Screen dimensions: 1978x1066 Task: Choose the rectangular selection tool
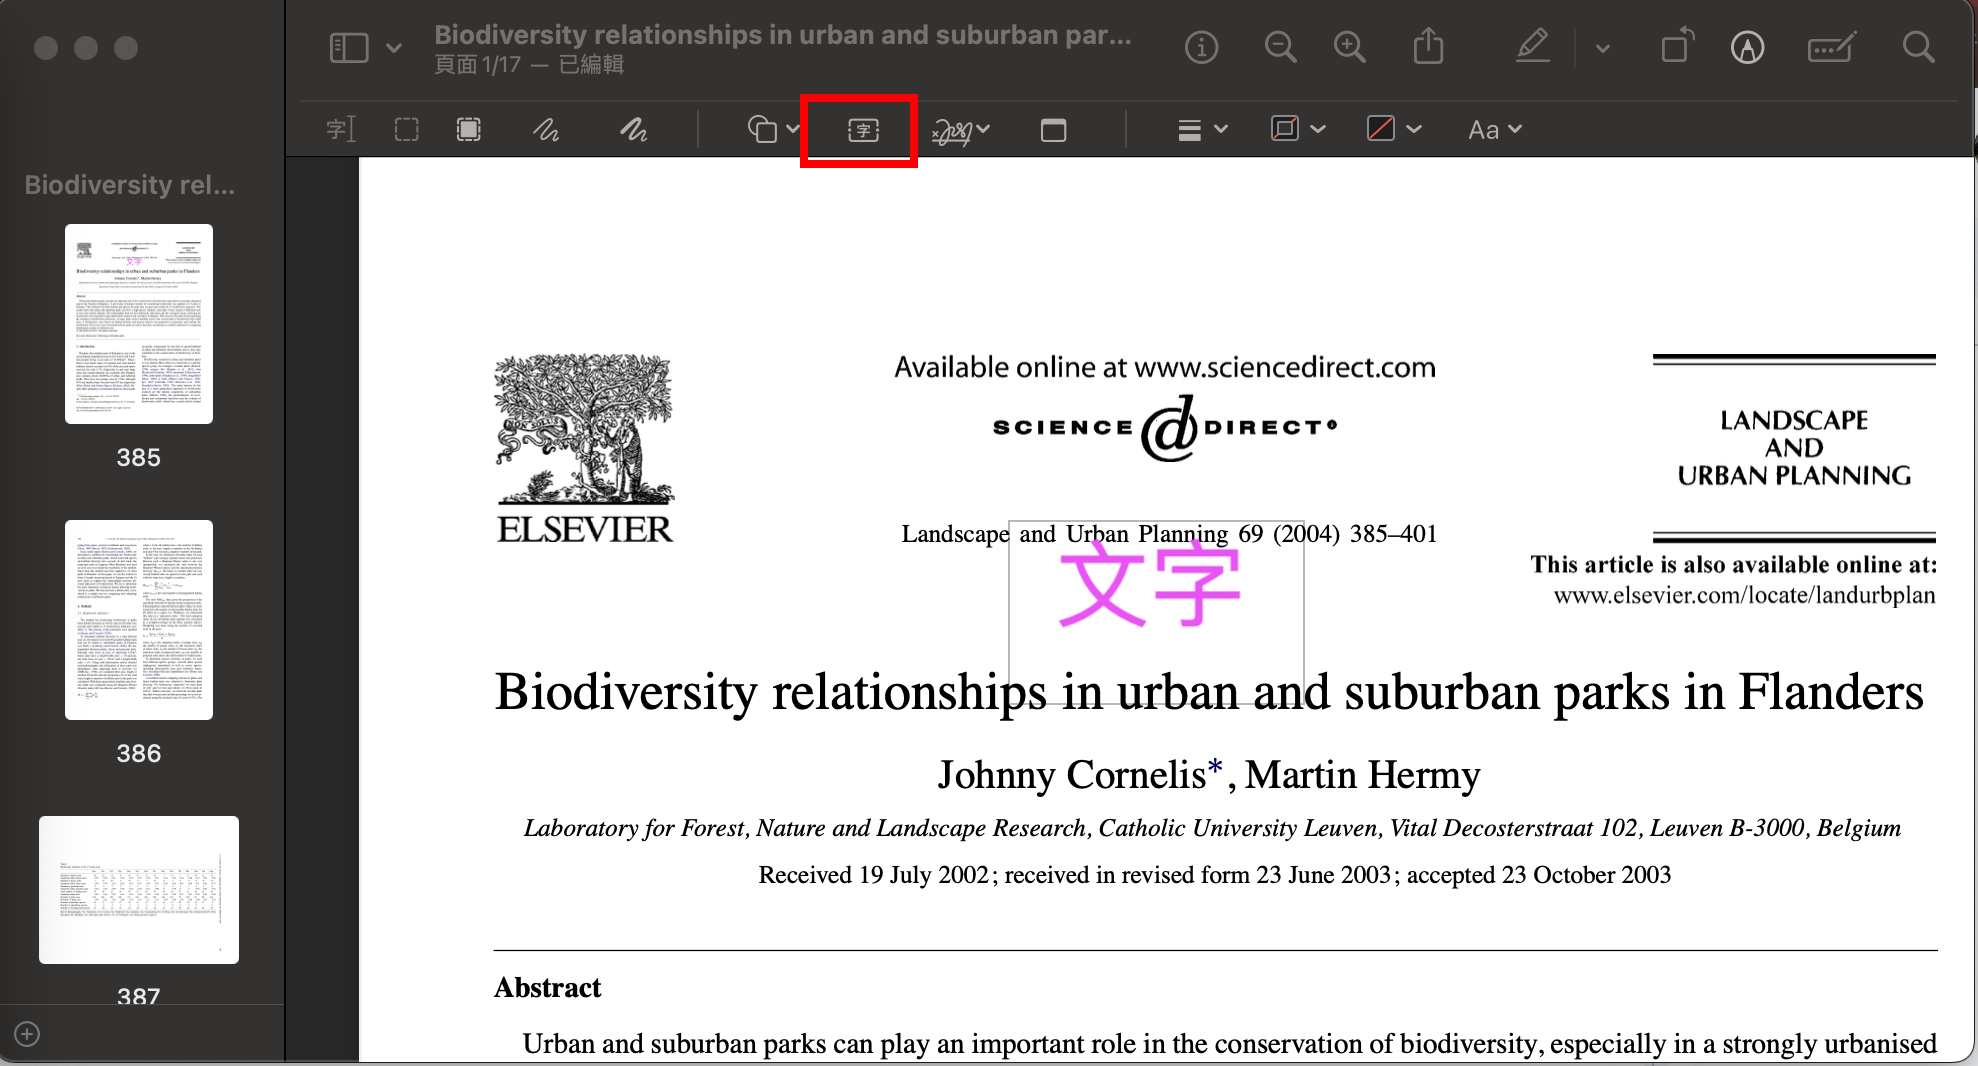[x=406, y=130]
